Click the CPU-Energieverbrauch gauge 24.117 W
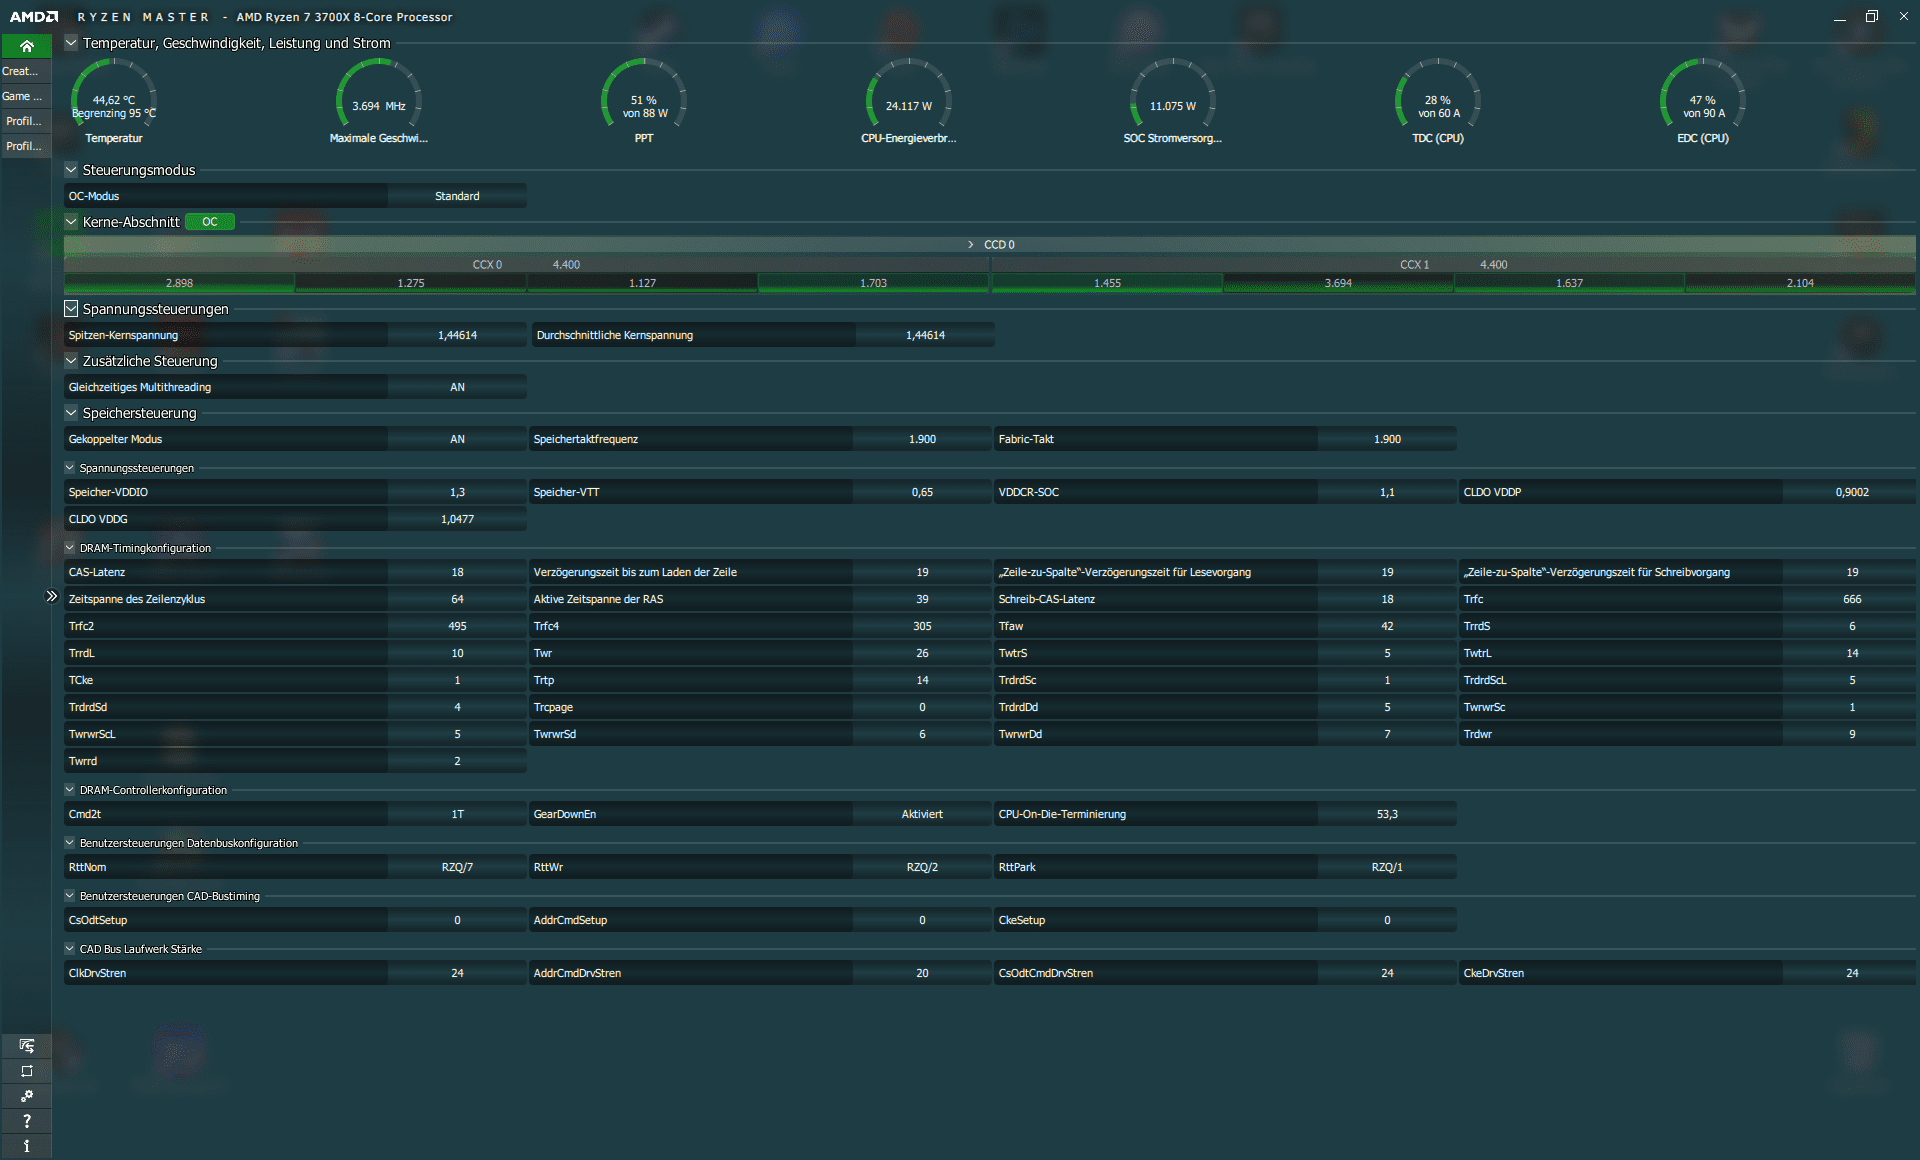 909,102
